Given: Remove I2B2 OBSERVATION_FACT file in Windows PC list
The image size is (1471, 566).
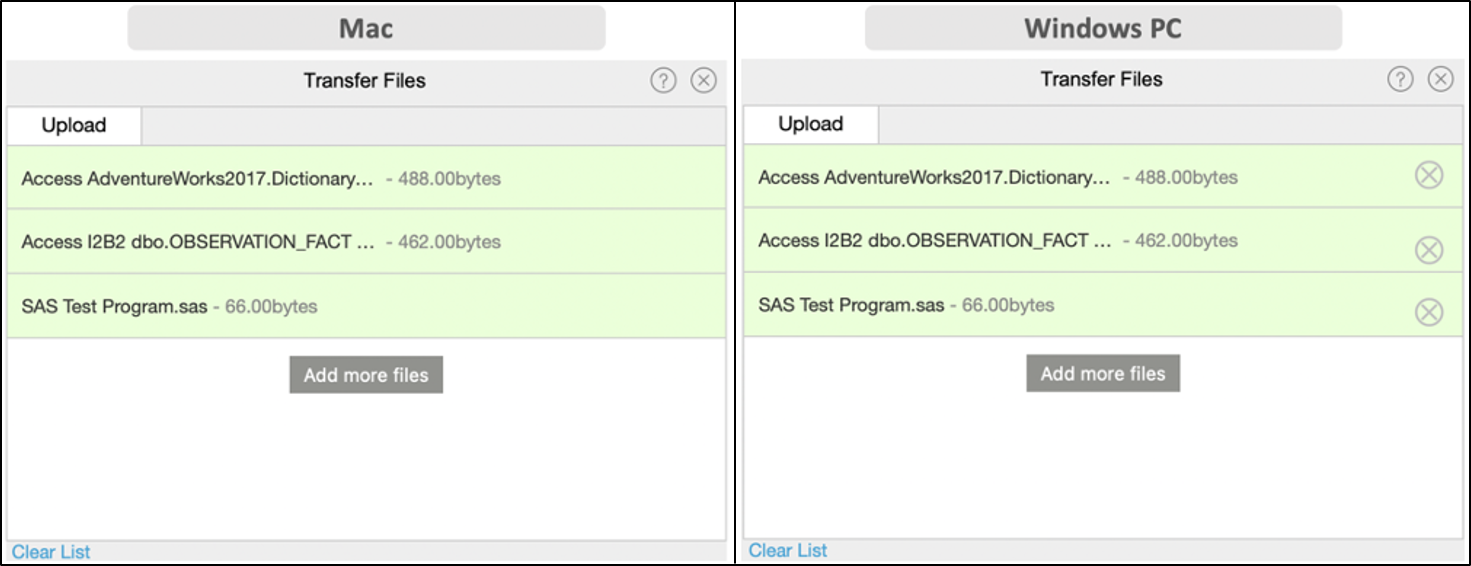Looking at the screenshot, I should coord(1429,250).
